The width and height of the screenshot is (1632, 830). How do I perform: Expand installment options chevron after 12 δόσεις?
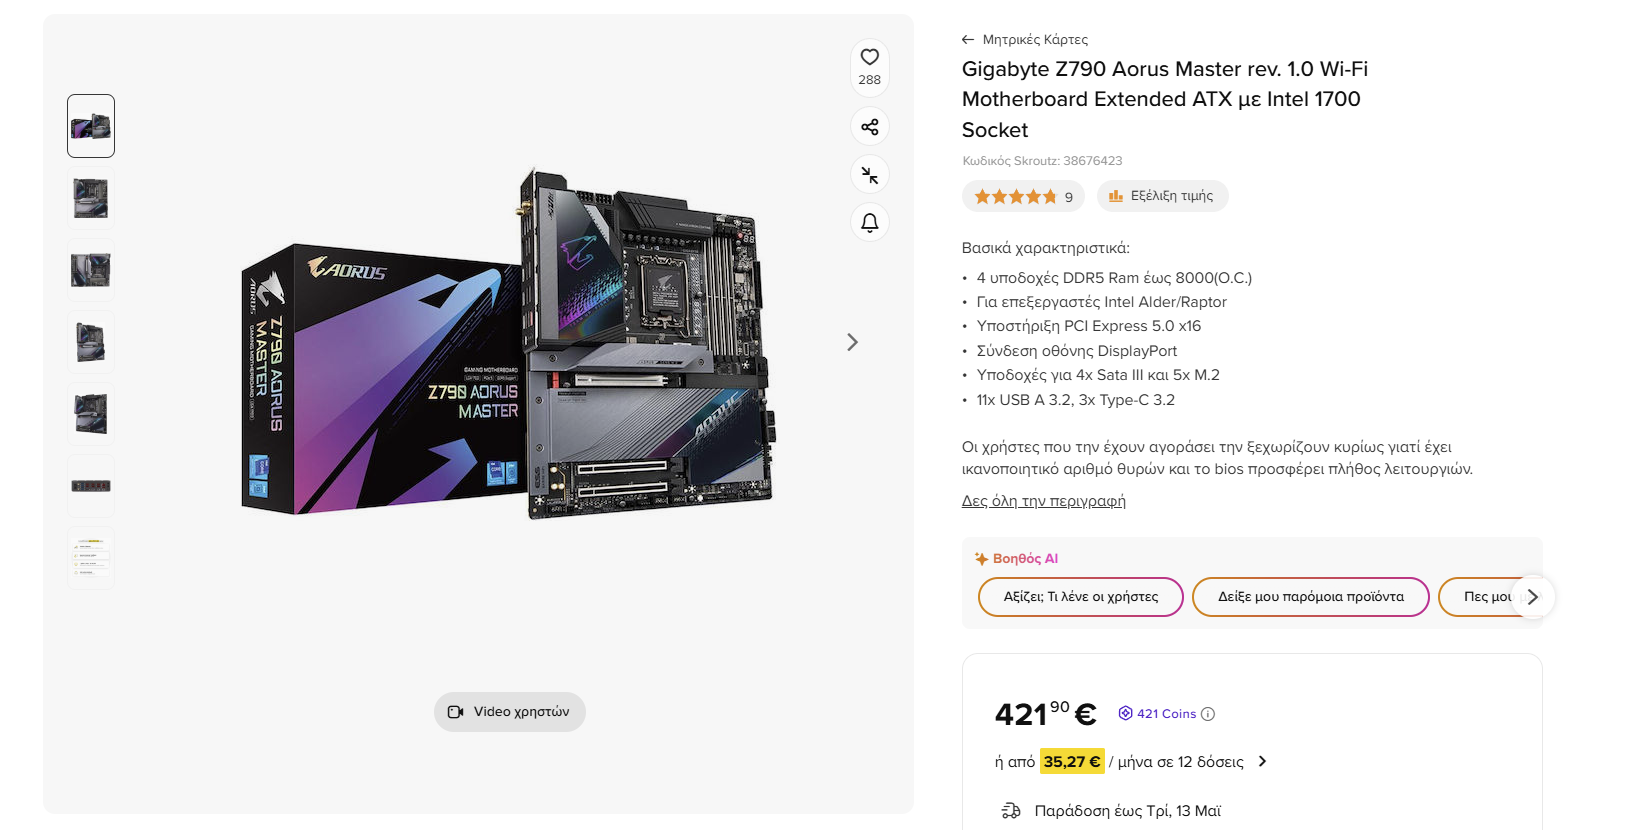pos(1262,761)
